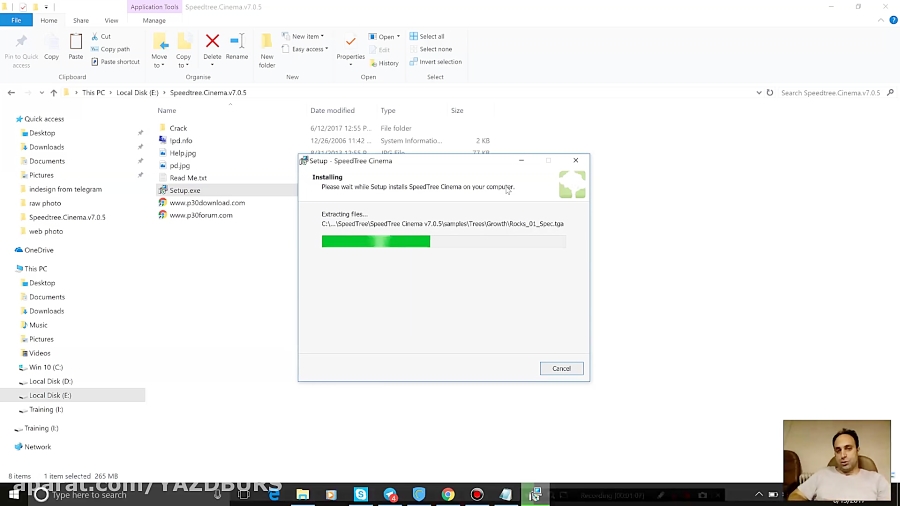Sort by the Size column header
Screen dimensions: 900x506
(457, 110)
